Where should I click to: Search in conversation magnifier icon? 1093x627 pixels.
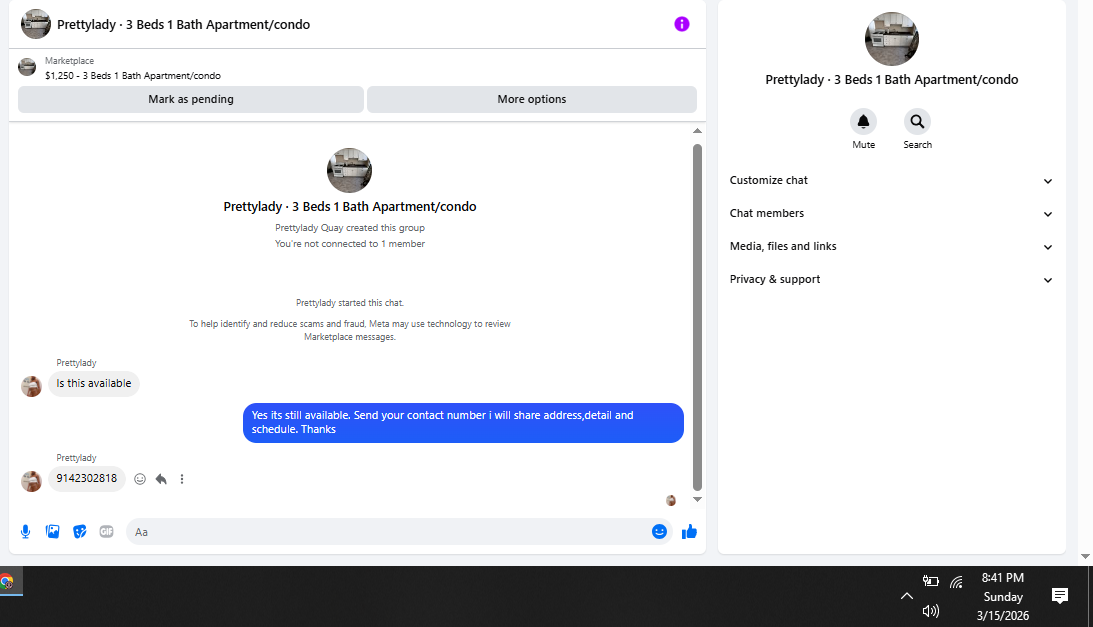[917, 122]
